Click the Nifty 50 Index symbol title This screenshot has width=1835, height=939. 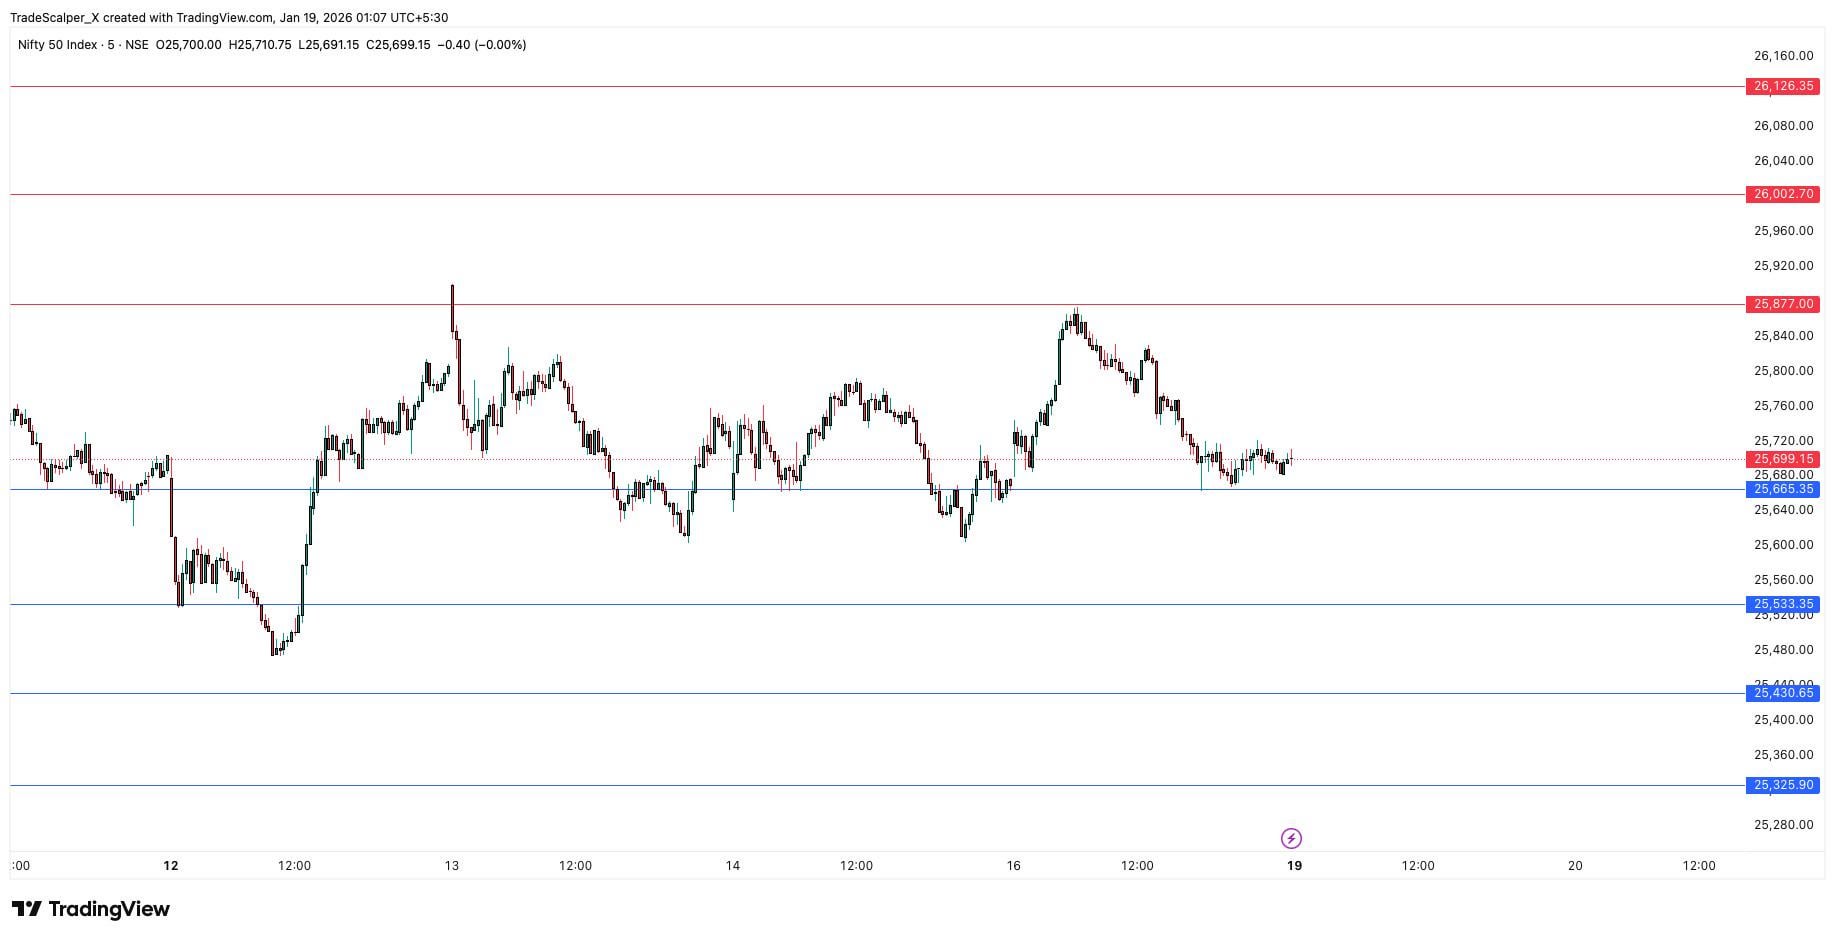pyautogui.click(x=58, y=45)
